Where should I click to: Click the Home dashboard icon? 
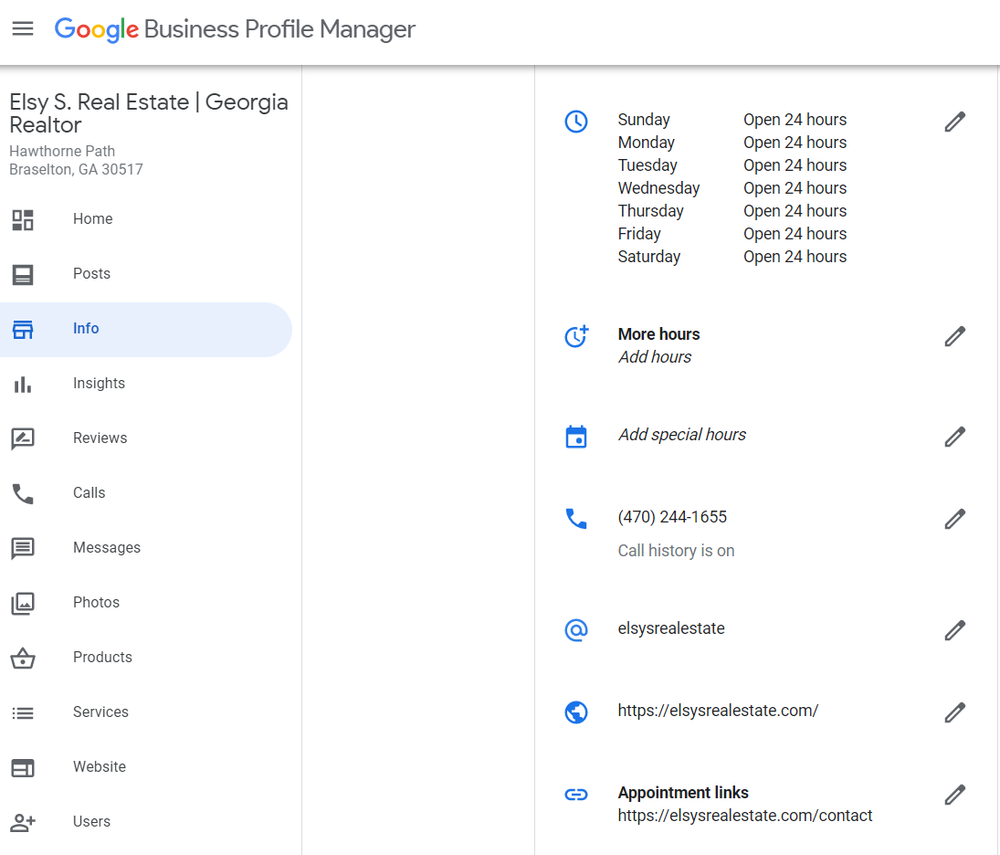(x=23, y=220)
